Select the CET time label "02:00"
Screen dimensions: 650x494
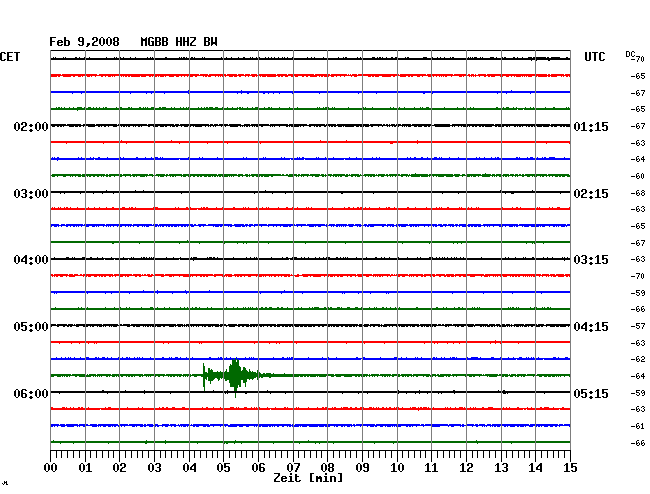(x=31, y=126)
